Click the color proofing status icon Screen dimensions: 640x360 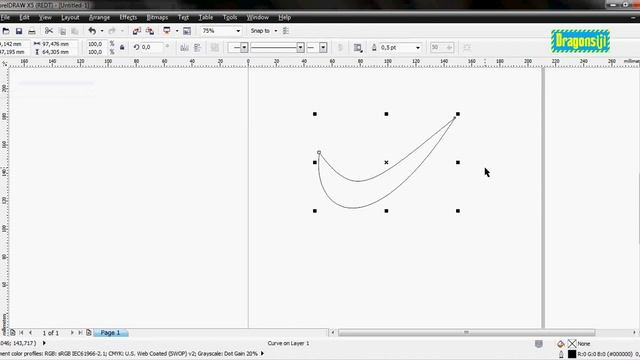pos(539,344)
